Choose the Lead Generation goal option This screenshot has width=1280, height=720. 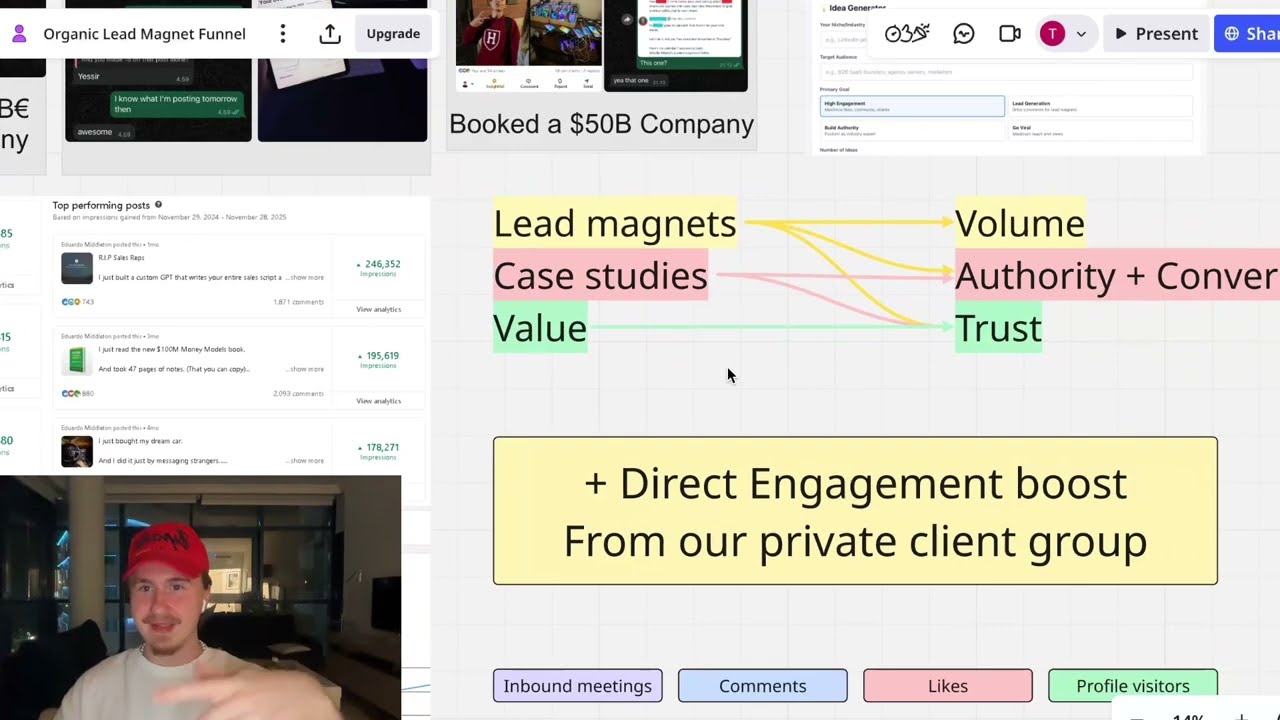[x=1100, y=106]
